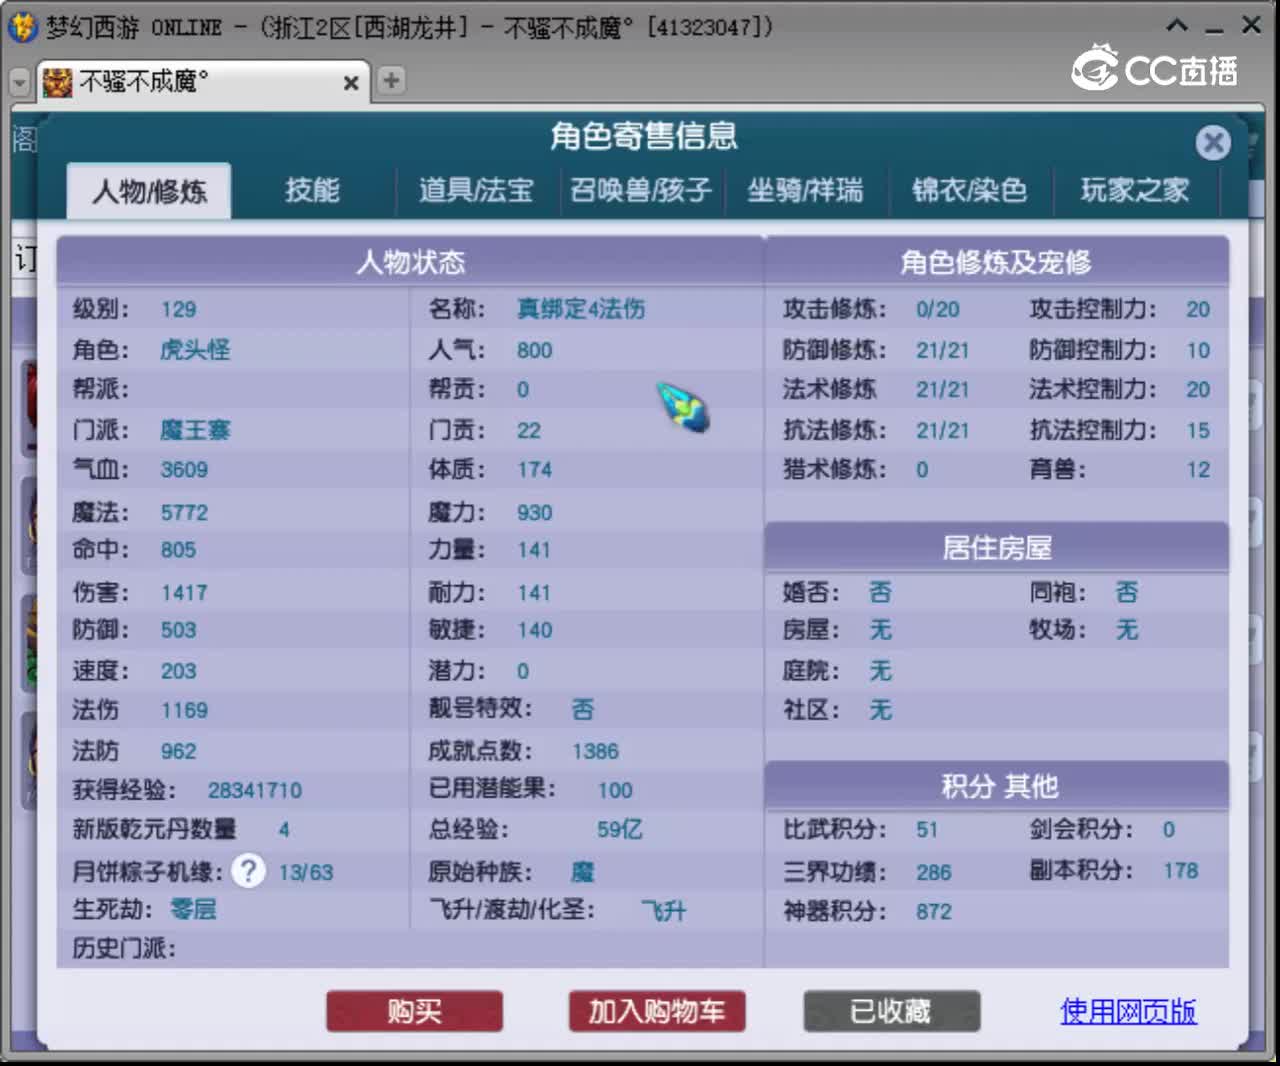Viewport: 1280px width, 1066px height.
Task: Open the 锦衣/染色 tab
Action: coord(969,190)
